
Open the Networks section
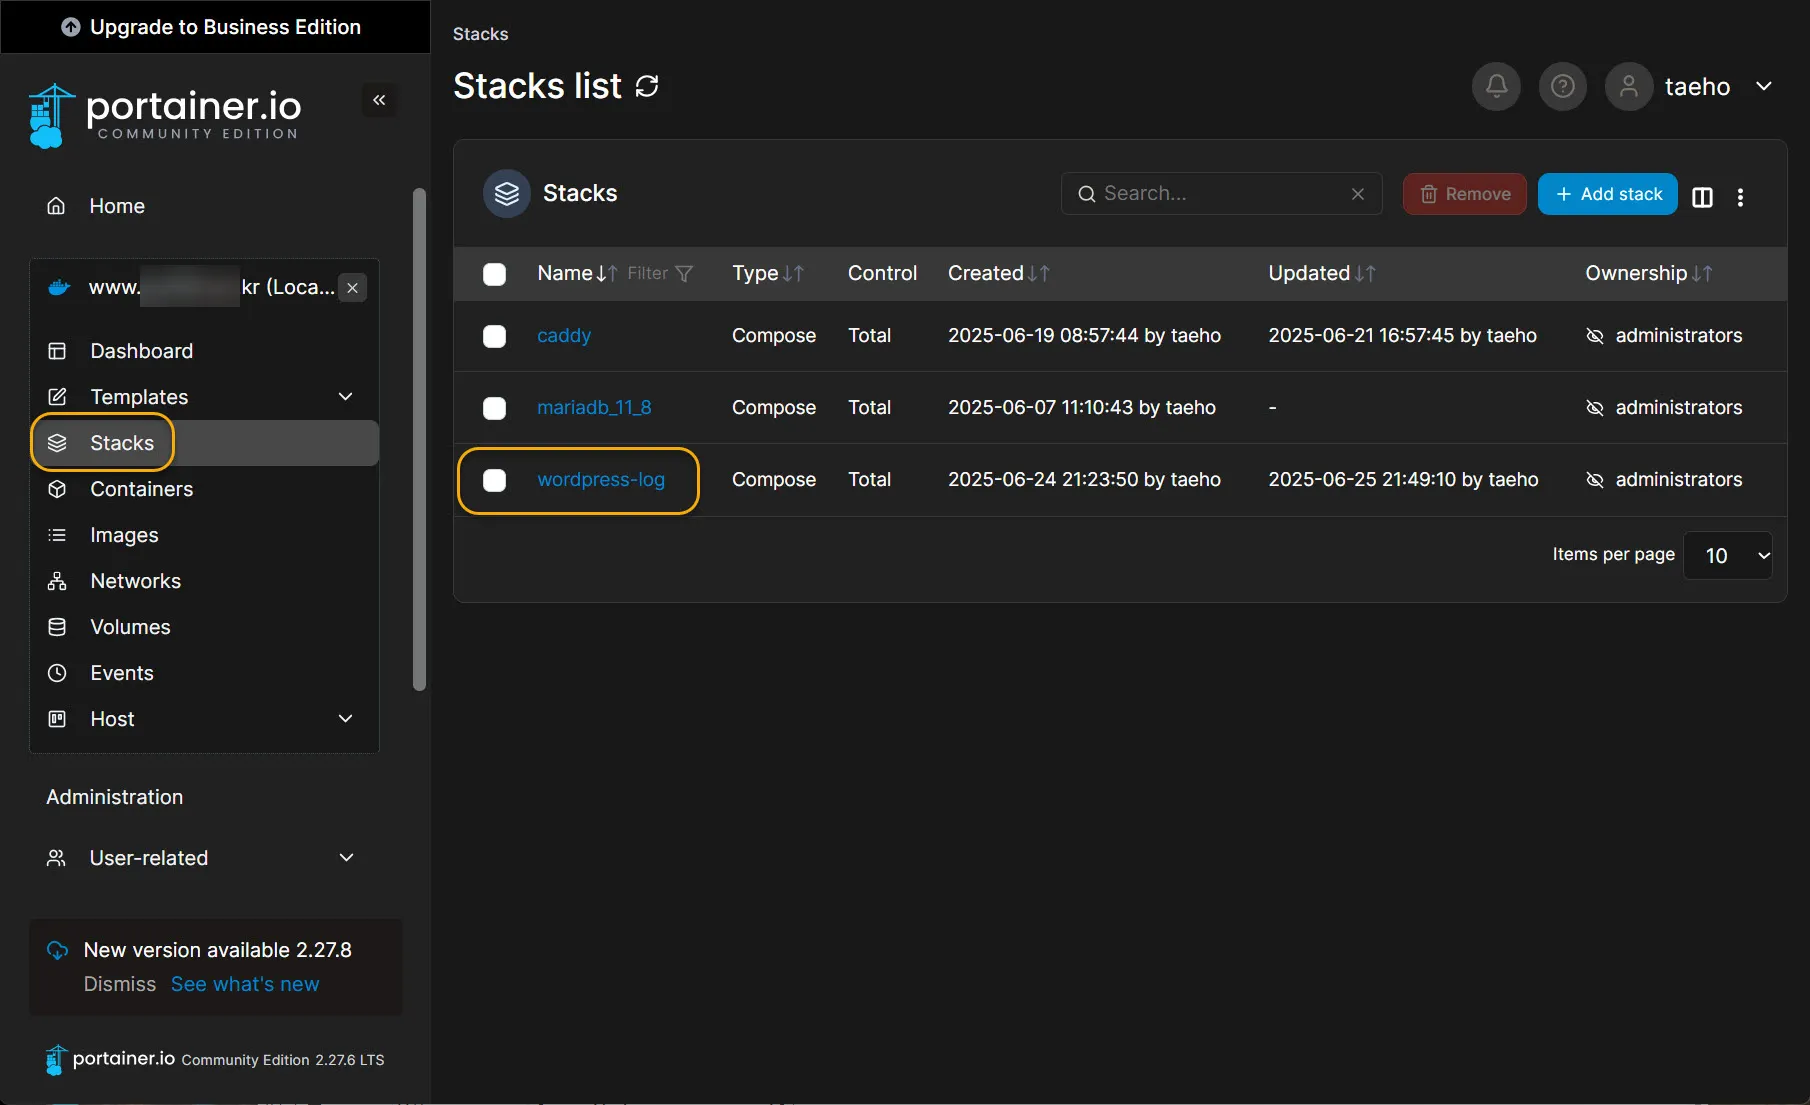[x=136, y=580]
